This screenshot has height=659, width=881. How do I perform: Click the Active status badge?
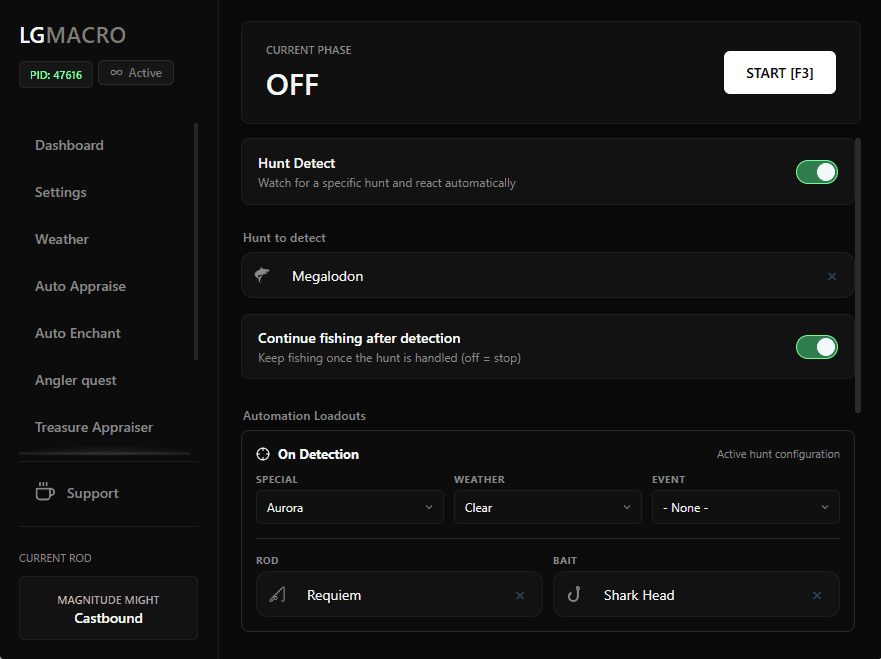coord(136,72)
